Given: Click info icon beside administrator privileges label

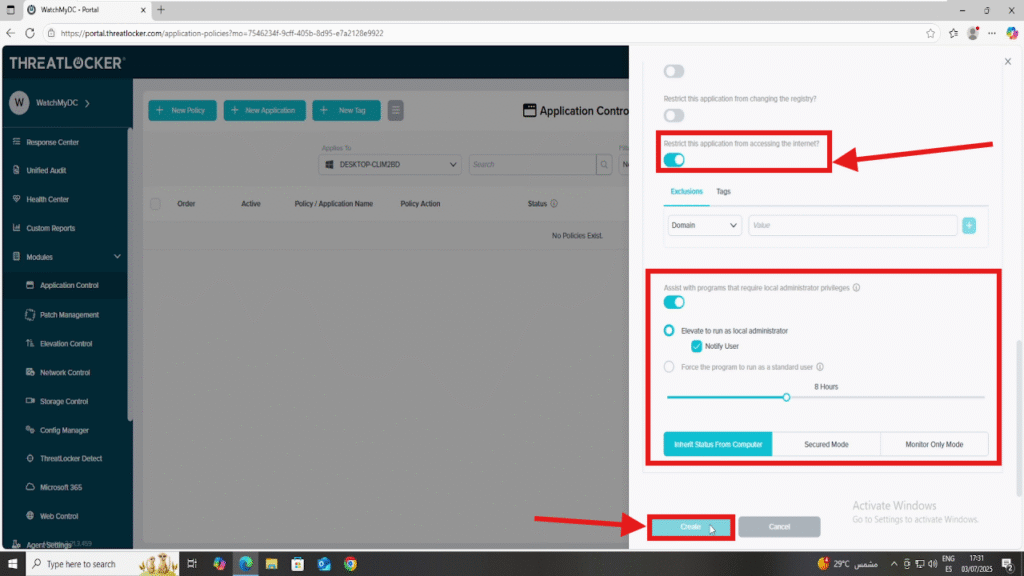Looking at the screenshot, I should pos(856,287).
